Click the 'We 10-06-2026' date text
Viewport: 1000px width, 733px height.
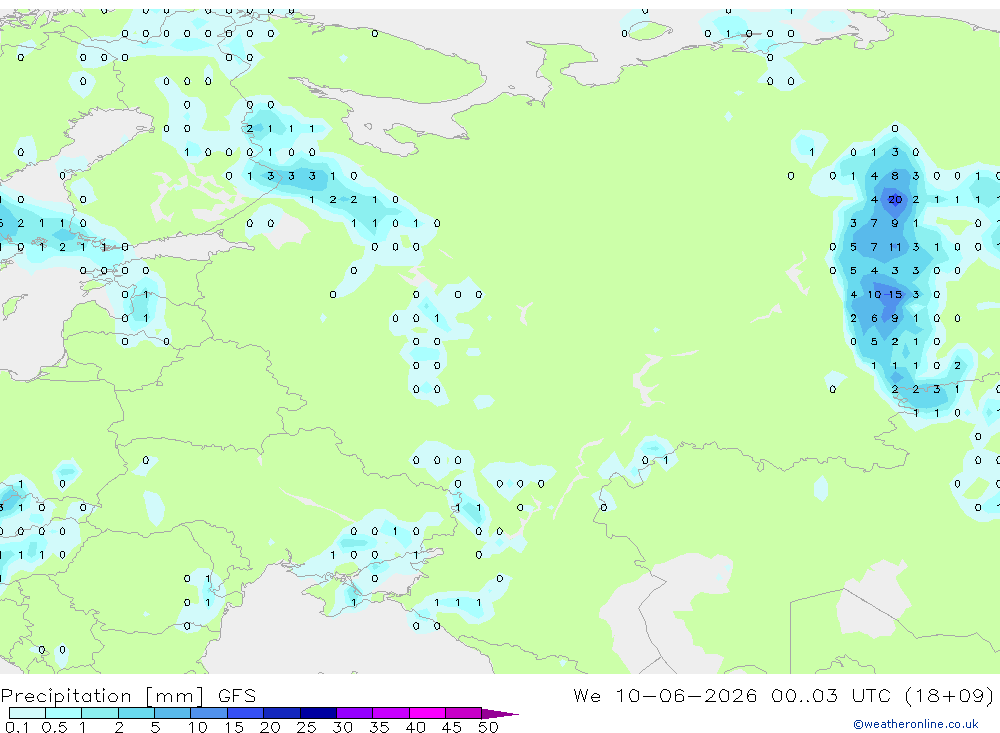point(665,695)
